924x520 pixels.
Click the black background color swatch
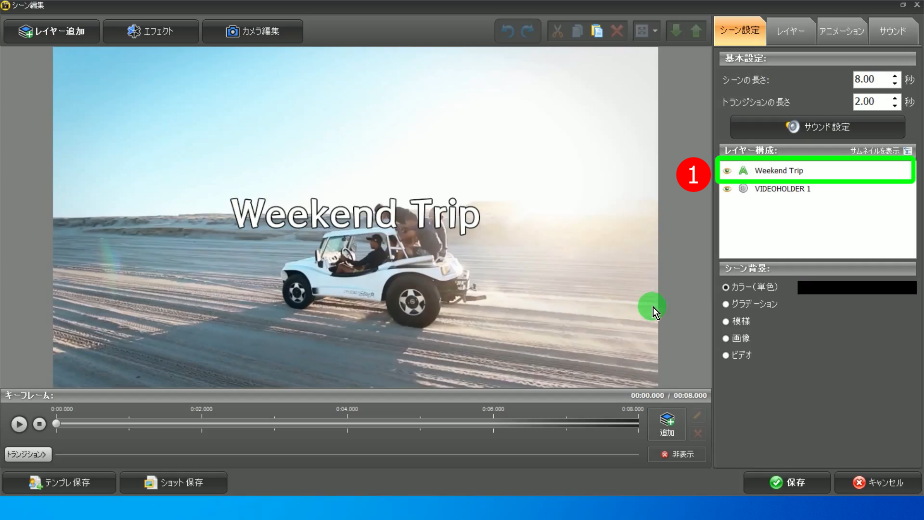pyautogui.click(x=855, y=287)
